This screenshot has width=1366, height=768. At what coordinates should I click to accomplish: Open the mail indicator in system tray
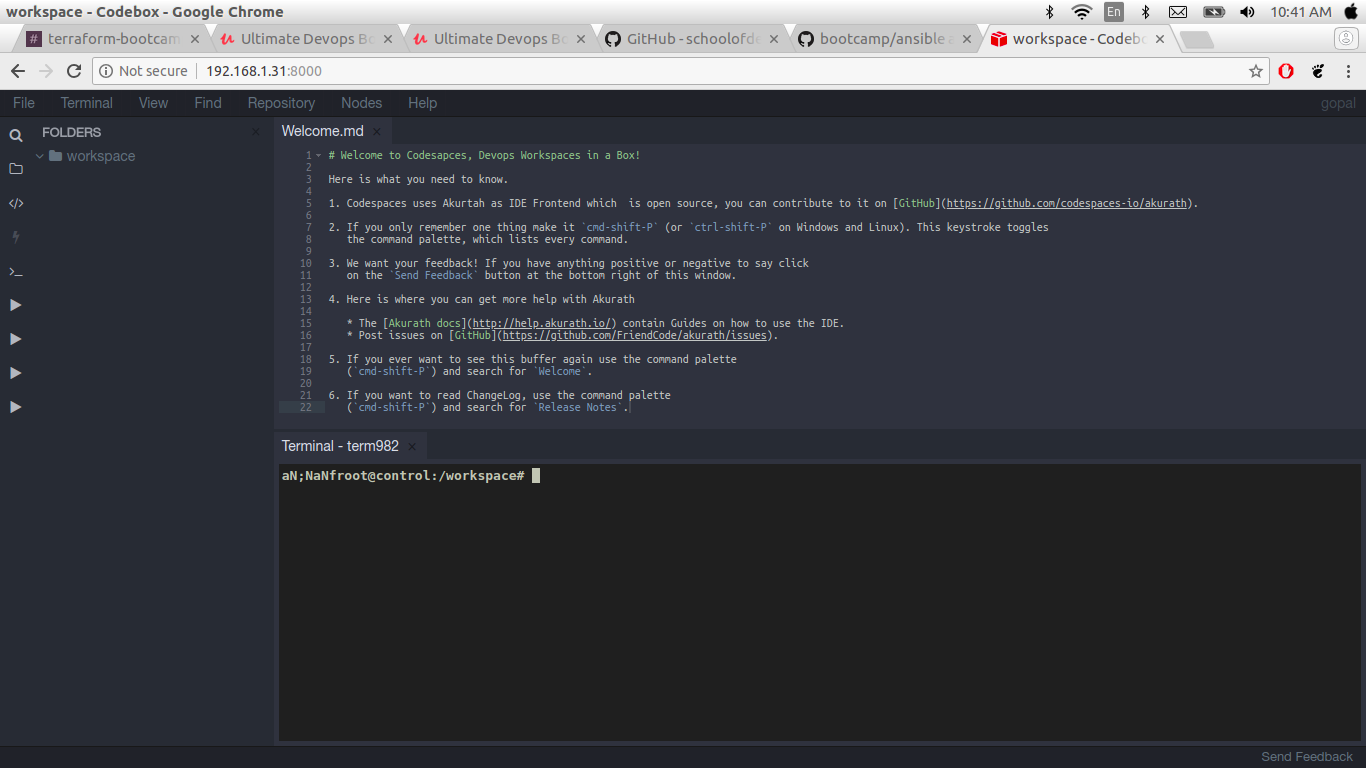[1178, 12]
